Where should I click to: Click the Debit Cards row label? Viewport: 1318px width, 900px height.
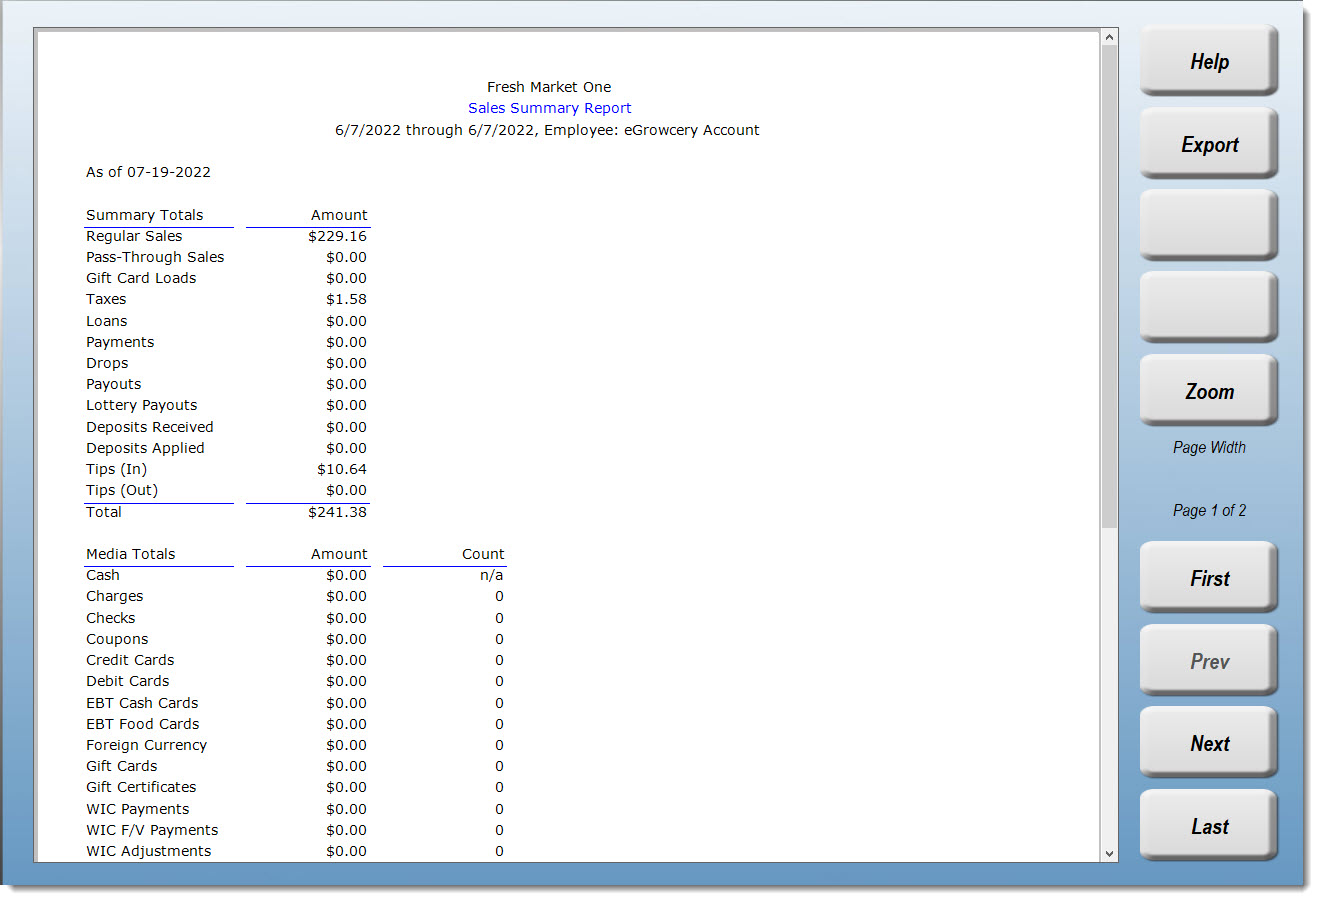tap(128, 681)
